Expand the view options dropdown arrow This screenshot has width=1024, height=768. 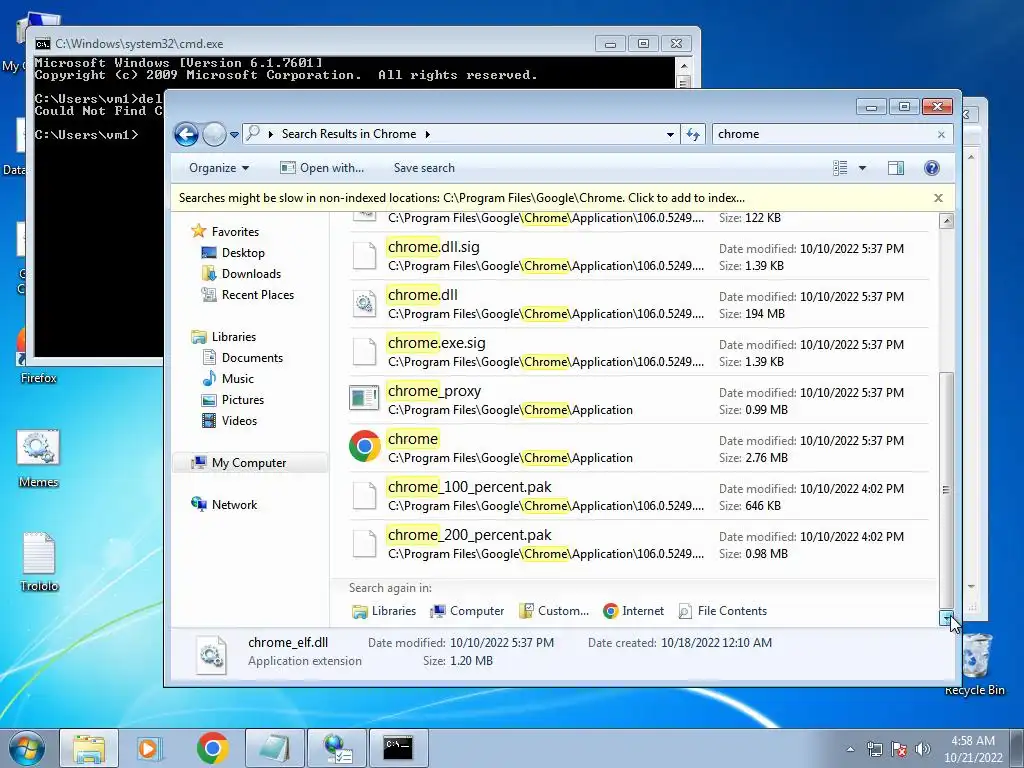pyautogui.click(x=862, y=168)
